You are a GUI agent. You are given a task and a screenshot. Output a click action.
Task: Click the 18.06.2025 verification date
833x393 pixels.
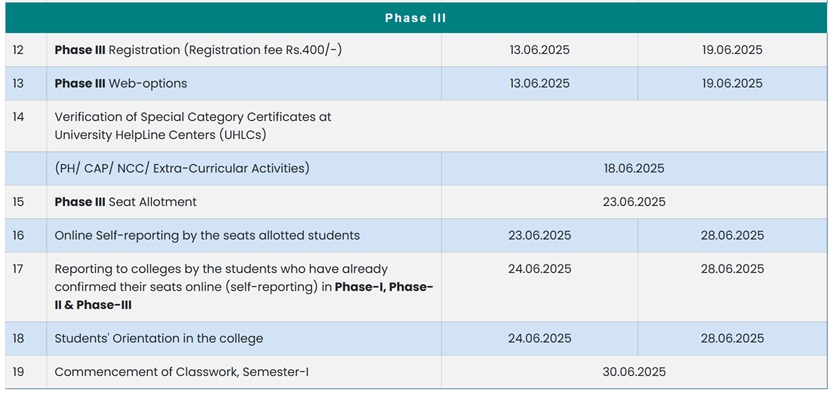[x=634, y=168]
